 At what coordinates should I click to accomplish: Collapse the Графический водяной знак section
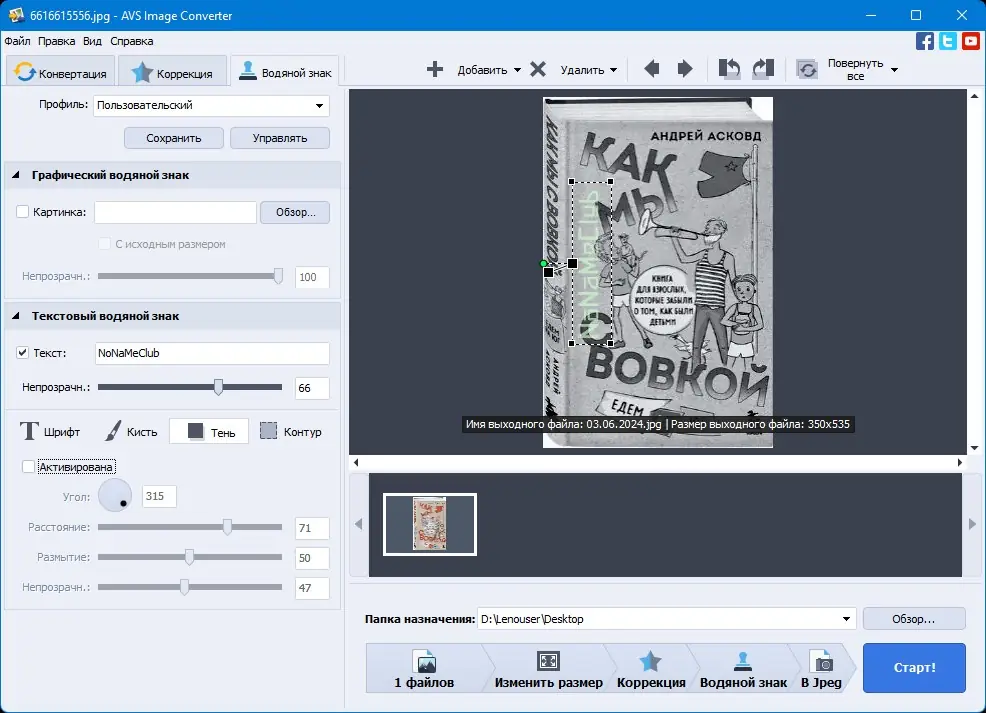coord(17,175)
